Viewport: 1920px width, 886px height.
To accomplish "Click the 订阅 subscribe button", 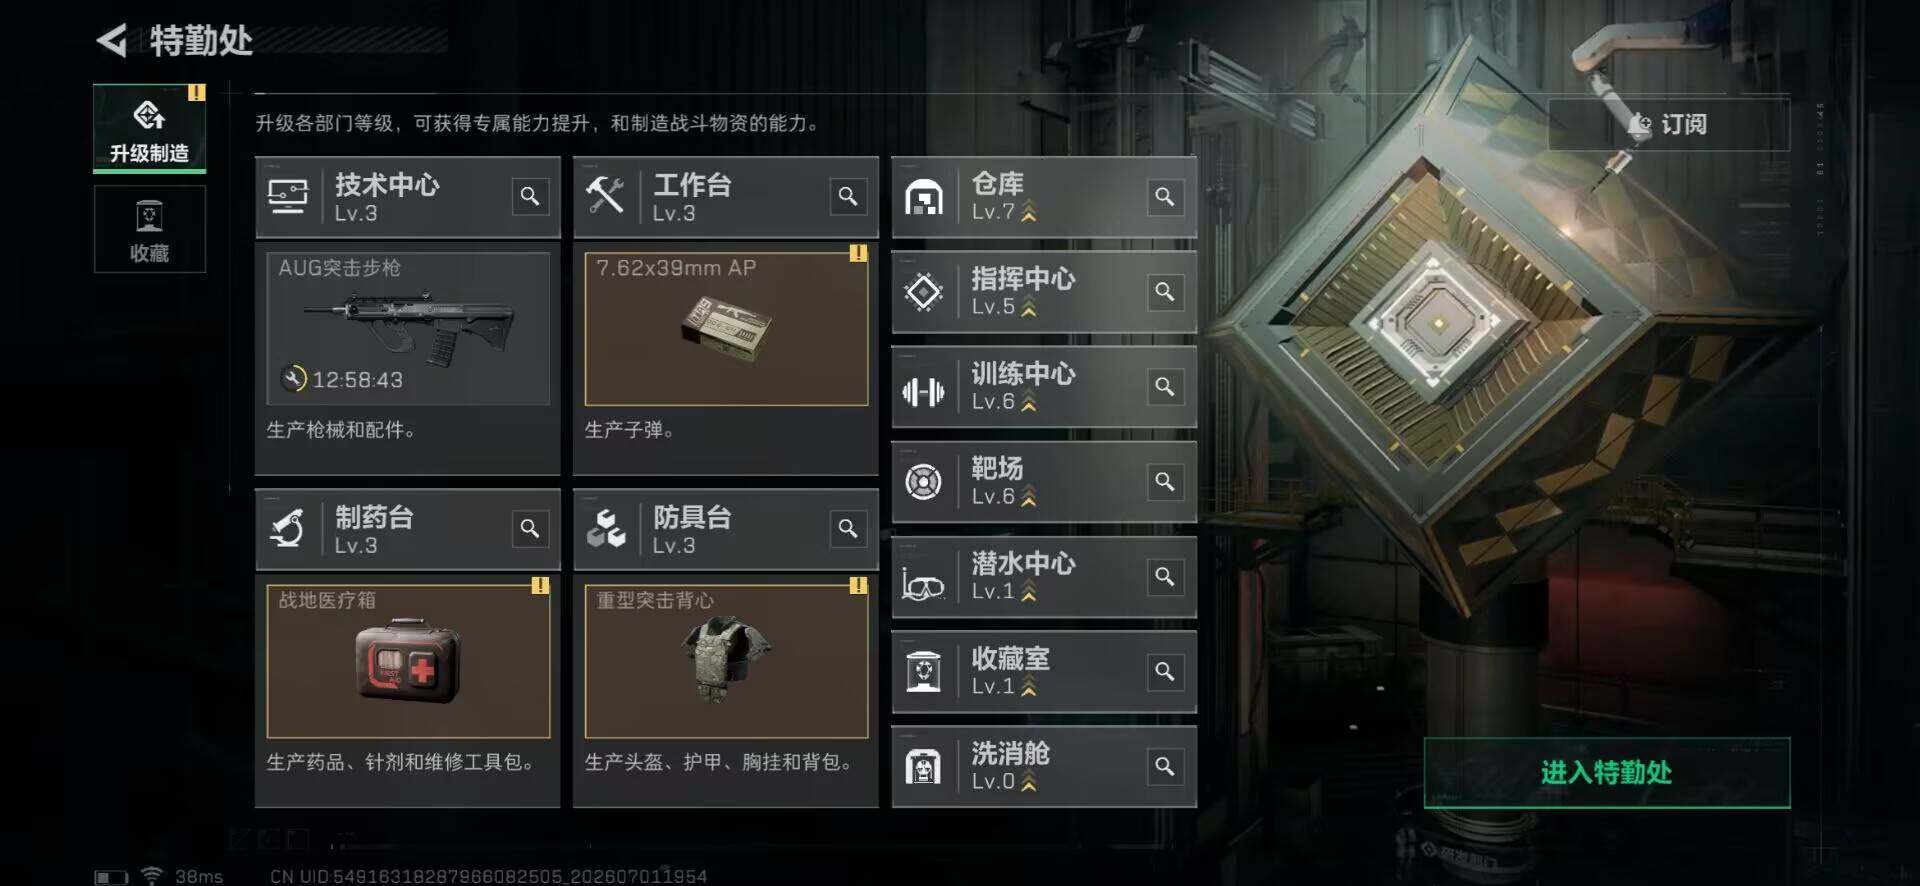I will click(x=1669, y=124).
